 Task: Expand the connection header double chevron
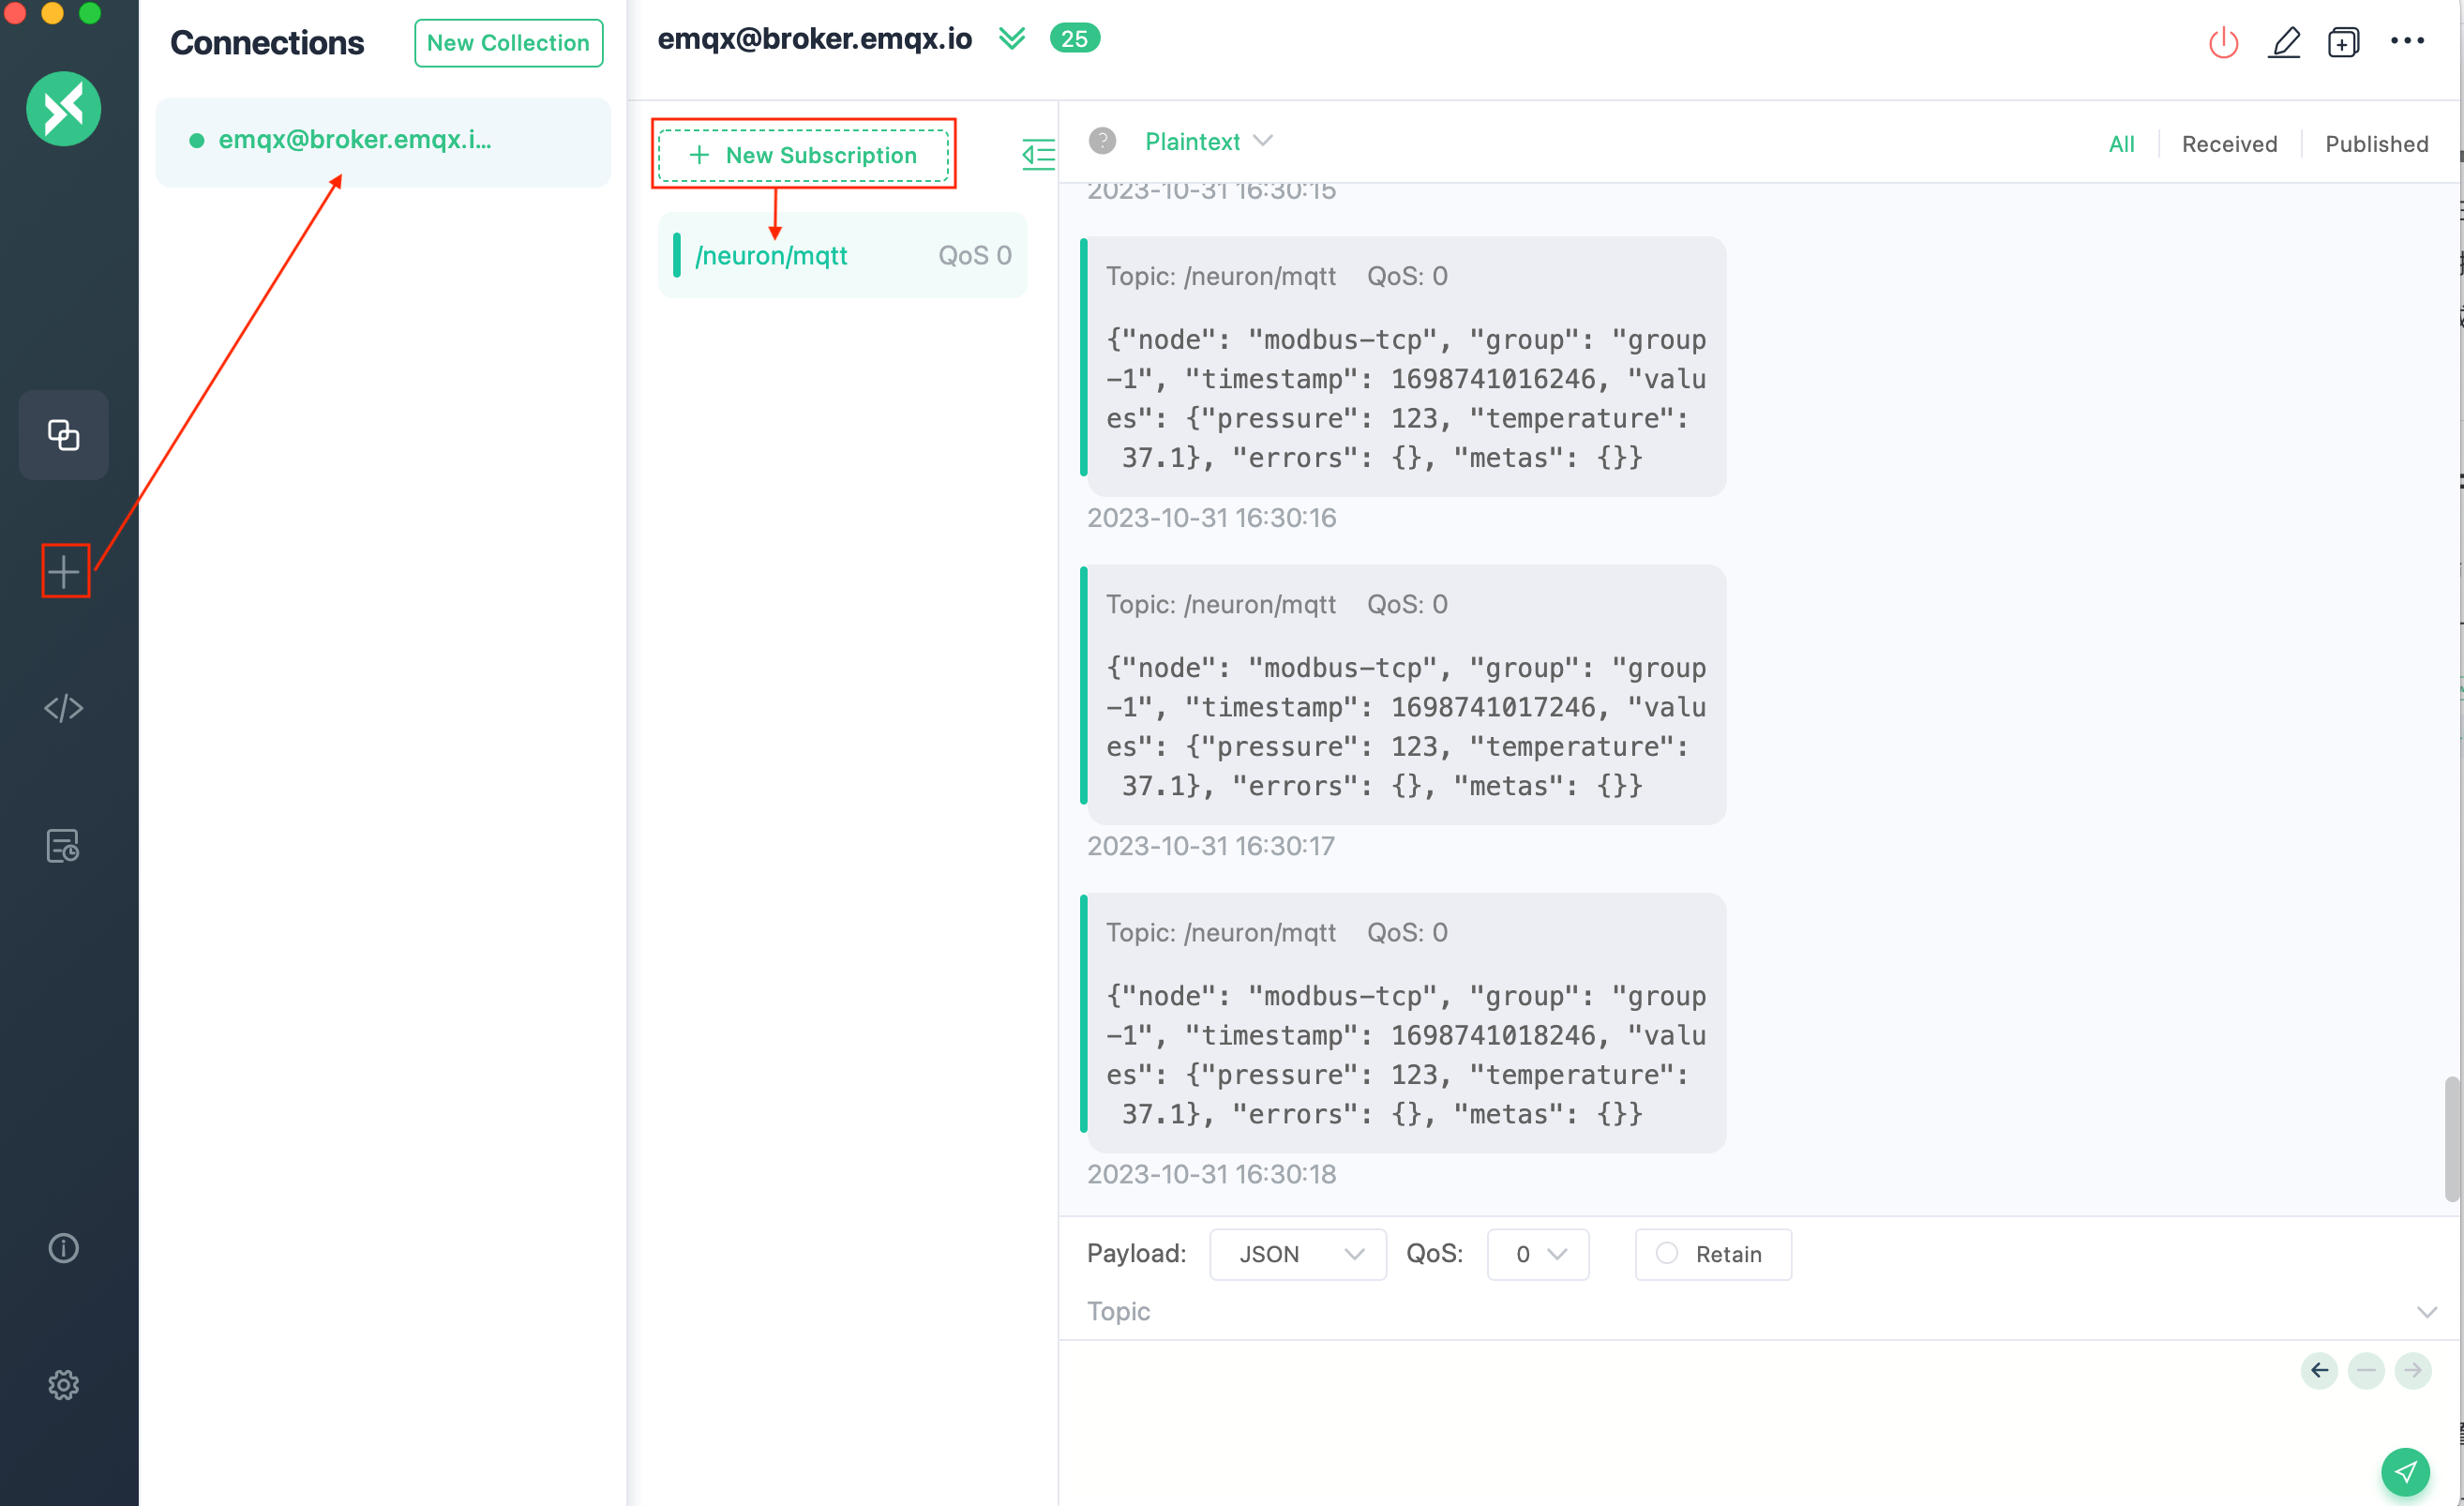point(1011,39)
